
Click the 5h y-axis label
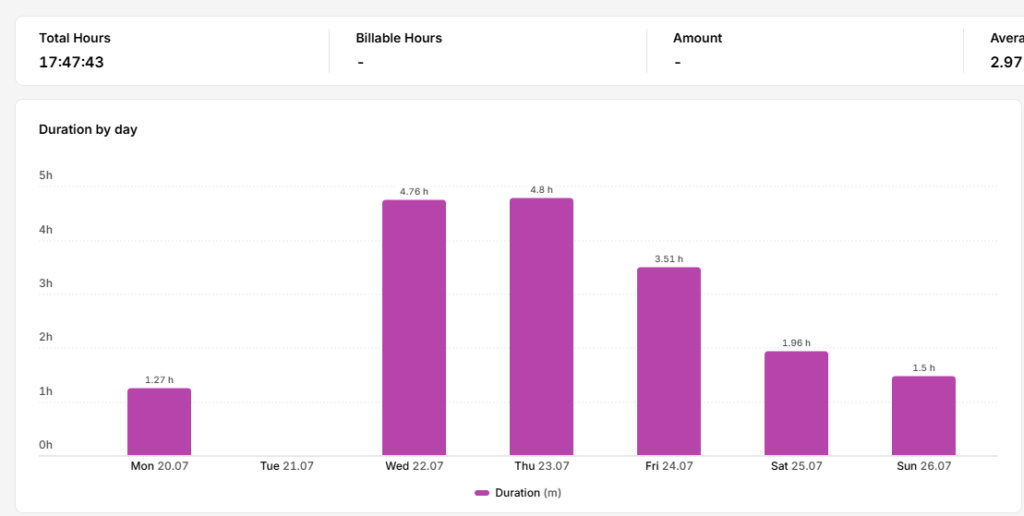tap(46, 175)
